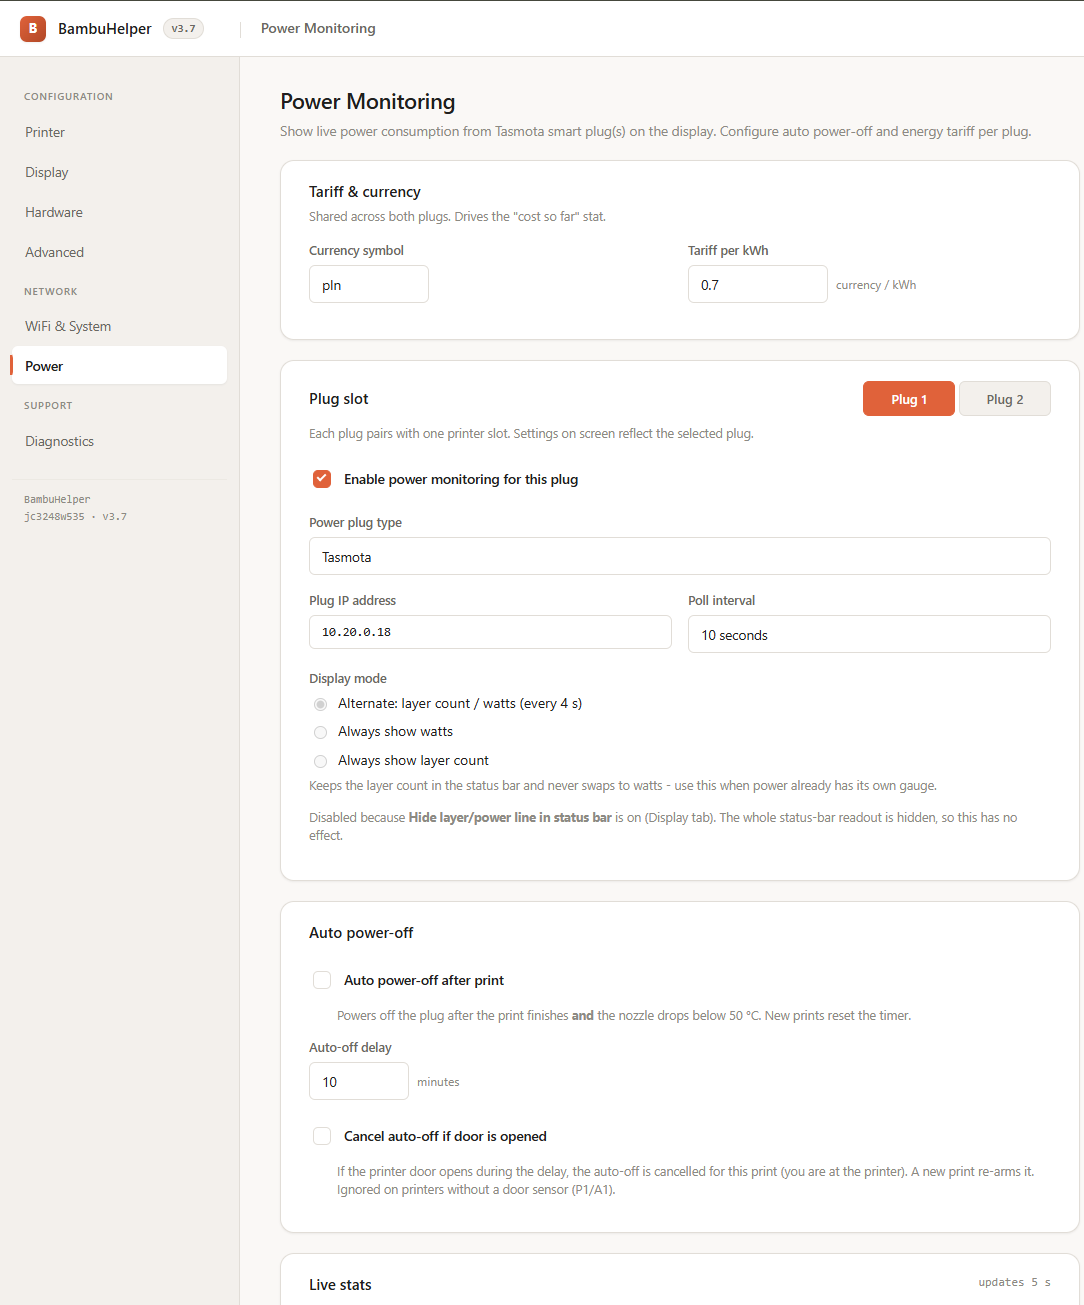Image resolution: width=1084 pixels, height=1305 pixels.
Task: Navigate to Advanced settings
Action: point(55,252)
